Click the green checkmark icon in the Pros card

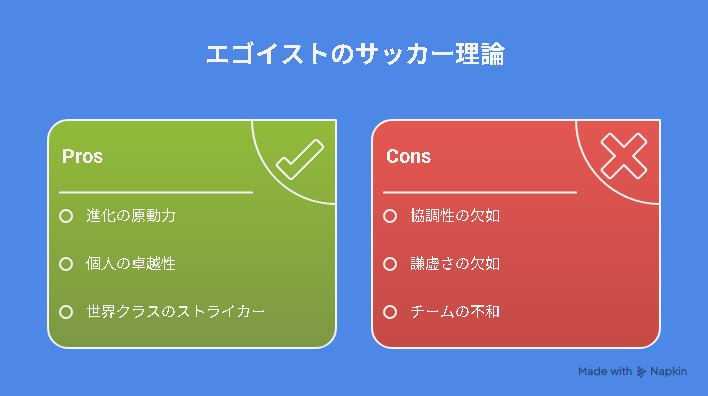[300, 159]
